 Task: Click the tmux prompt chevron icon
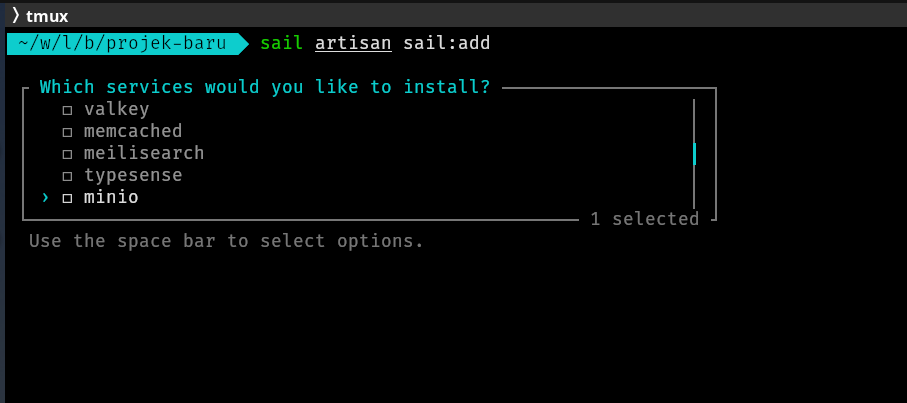16,14
